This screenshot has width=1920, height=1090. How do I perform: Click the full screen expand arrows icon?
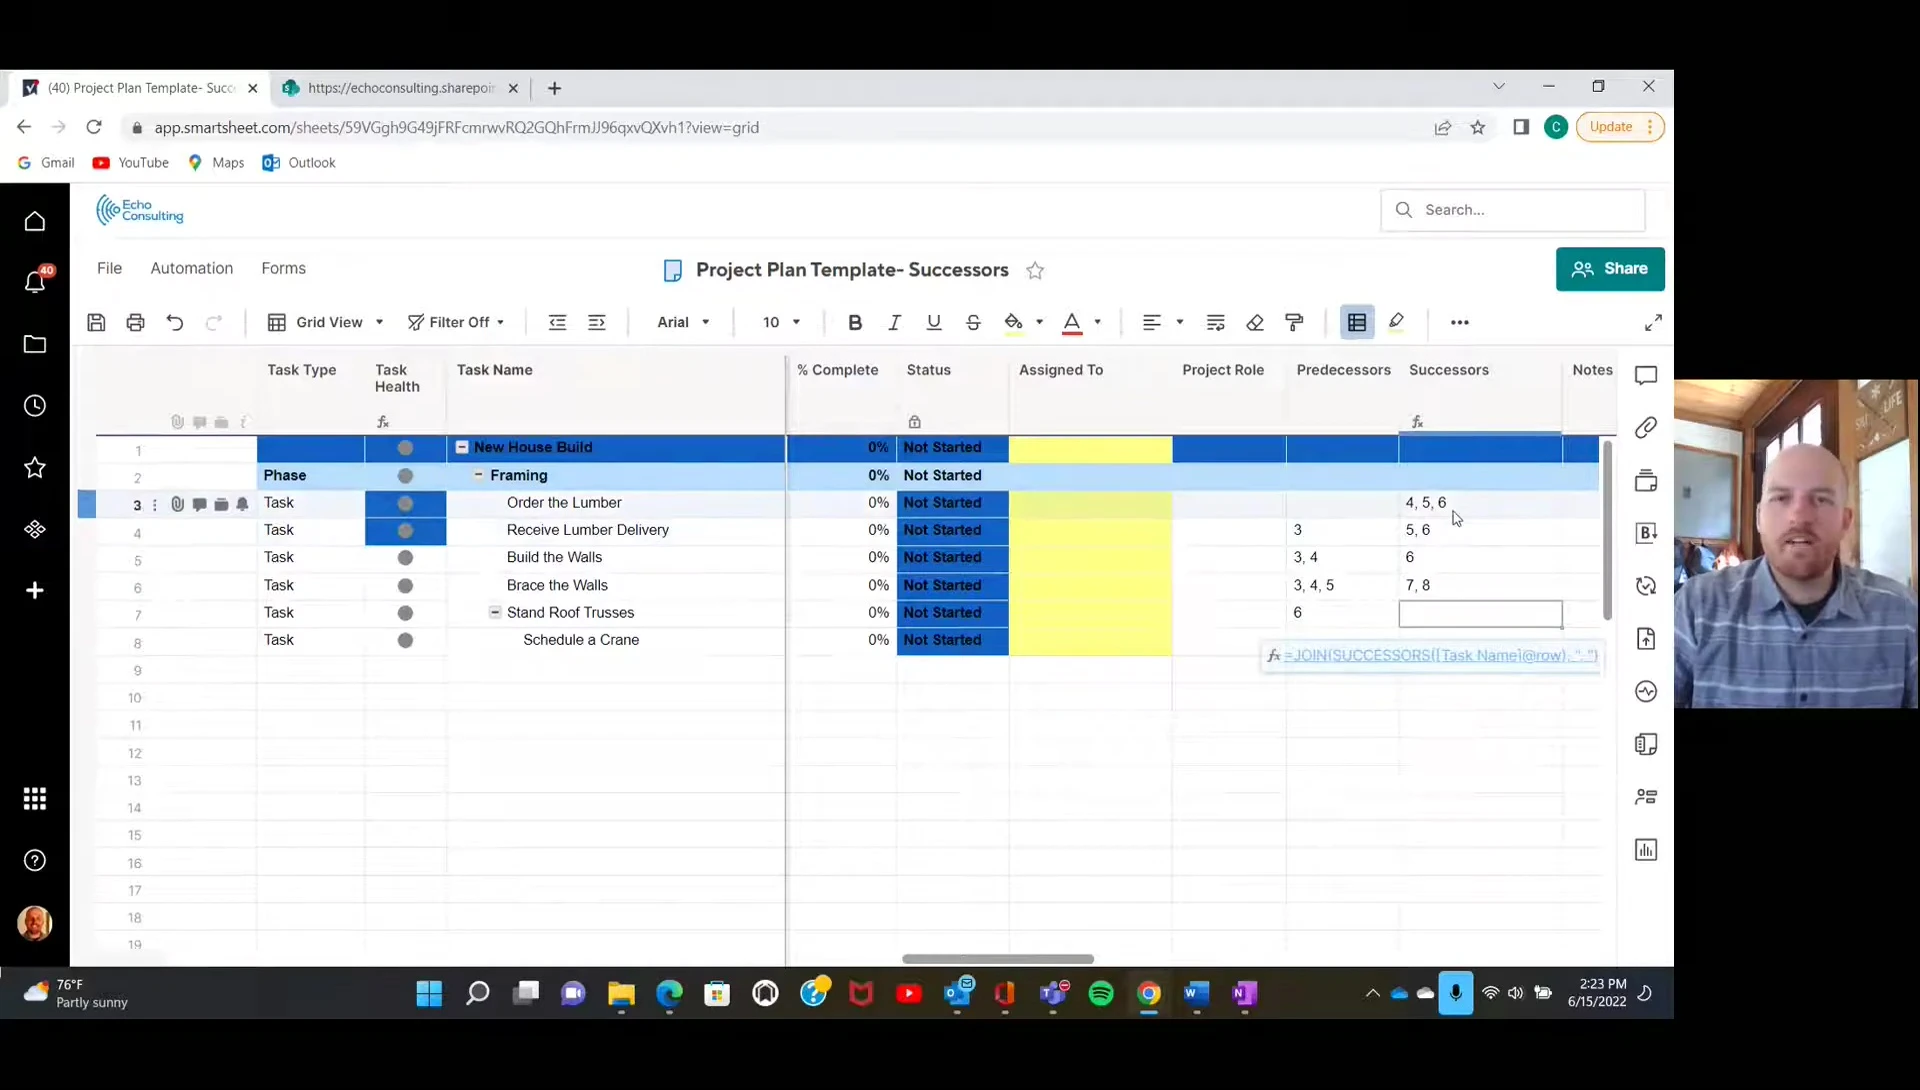tap(1653, 322)
